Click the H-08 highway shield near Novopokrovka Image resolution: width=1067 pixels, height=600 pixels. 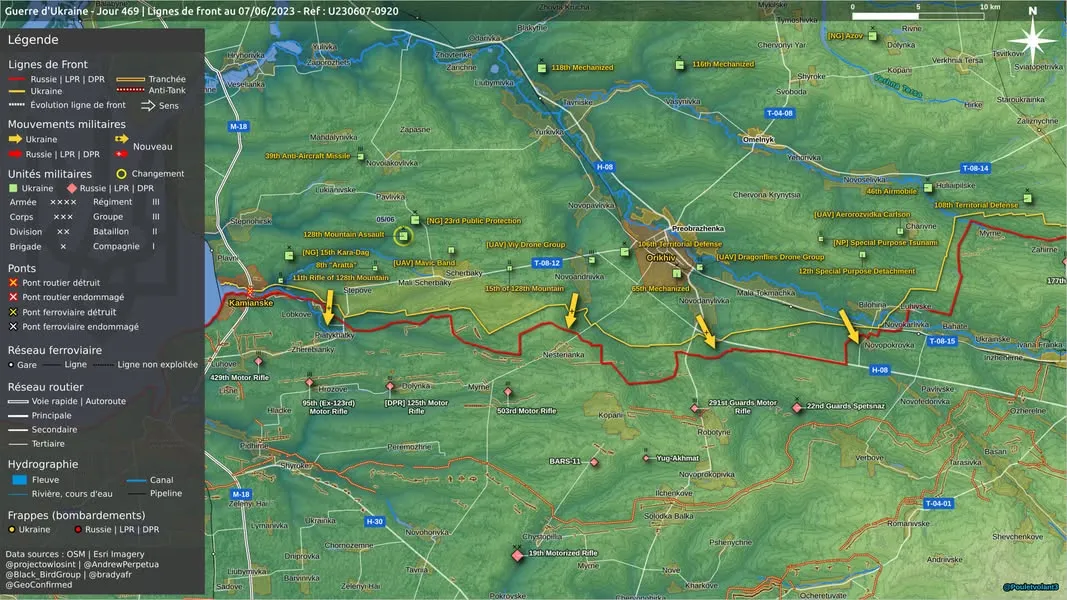pyautogui.click(x=879, y=370)
